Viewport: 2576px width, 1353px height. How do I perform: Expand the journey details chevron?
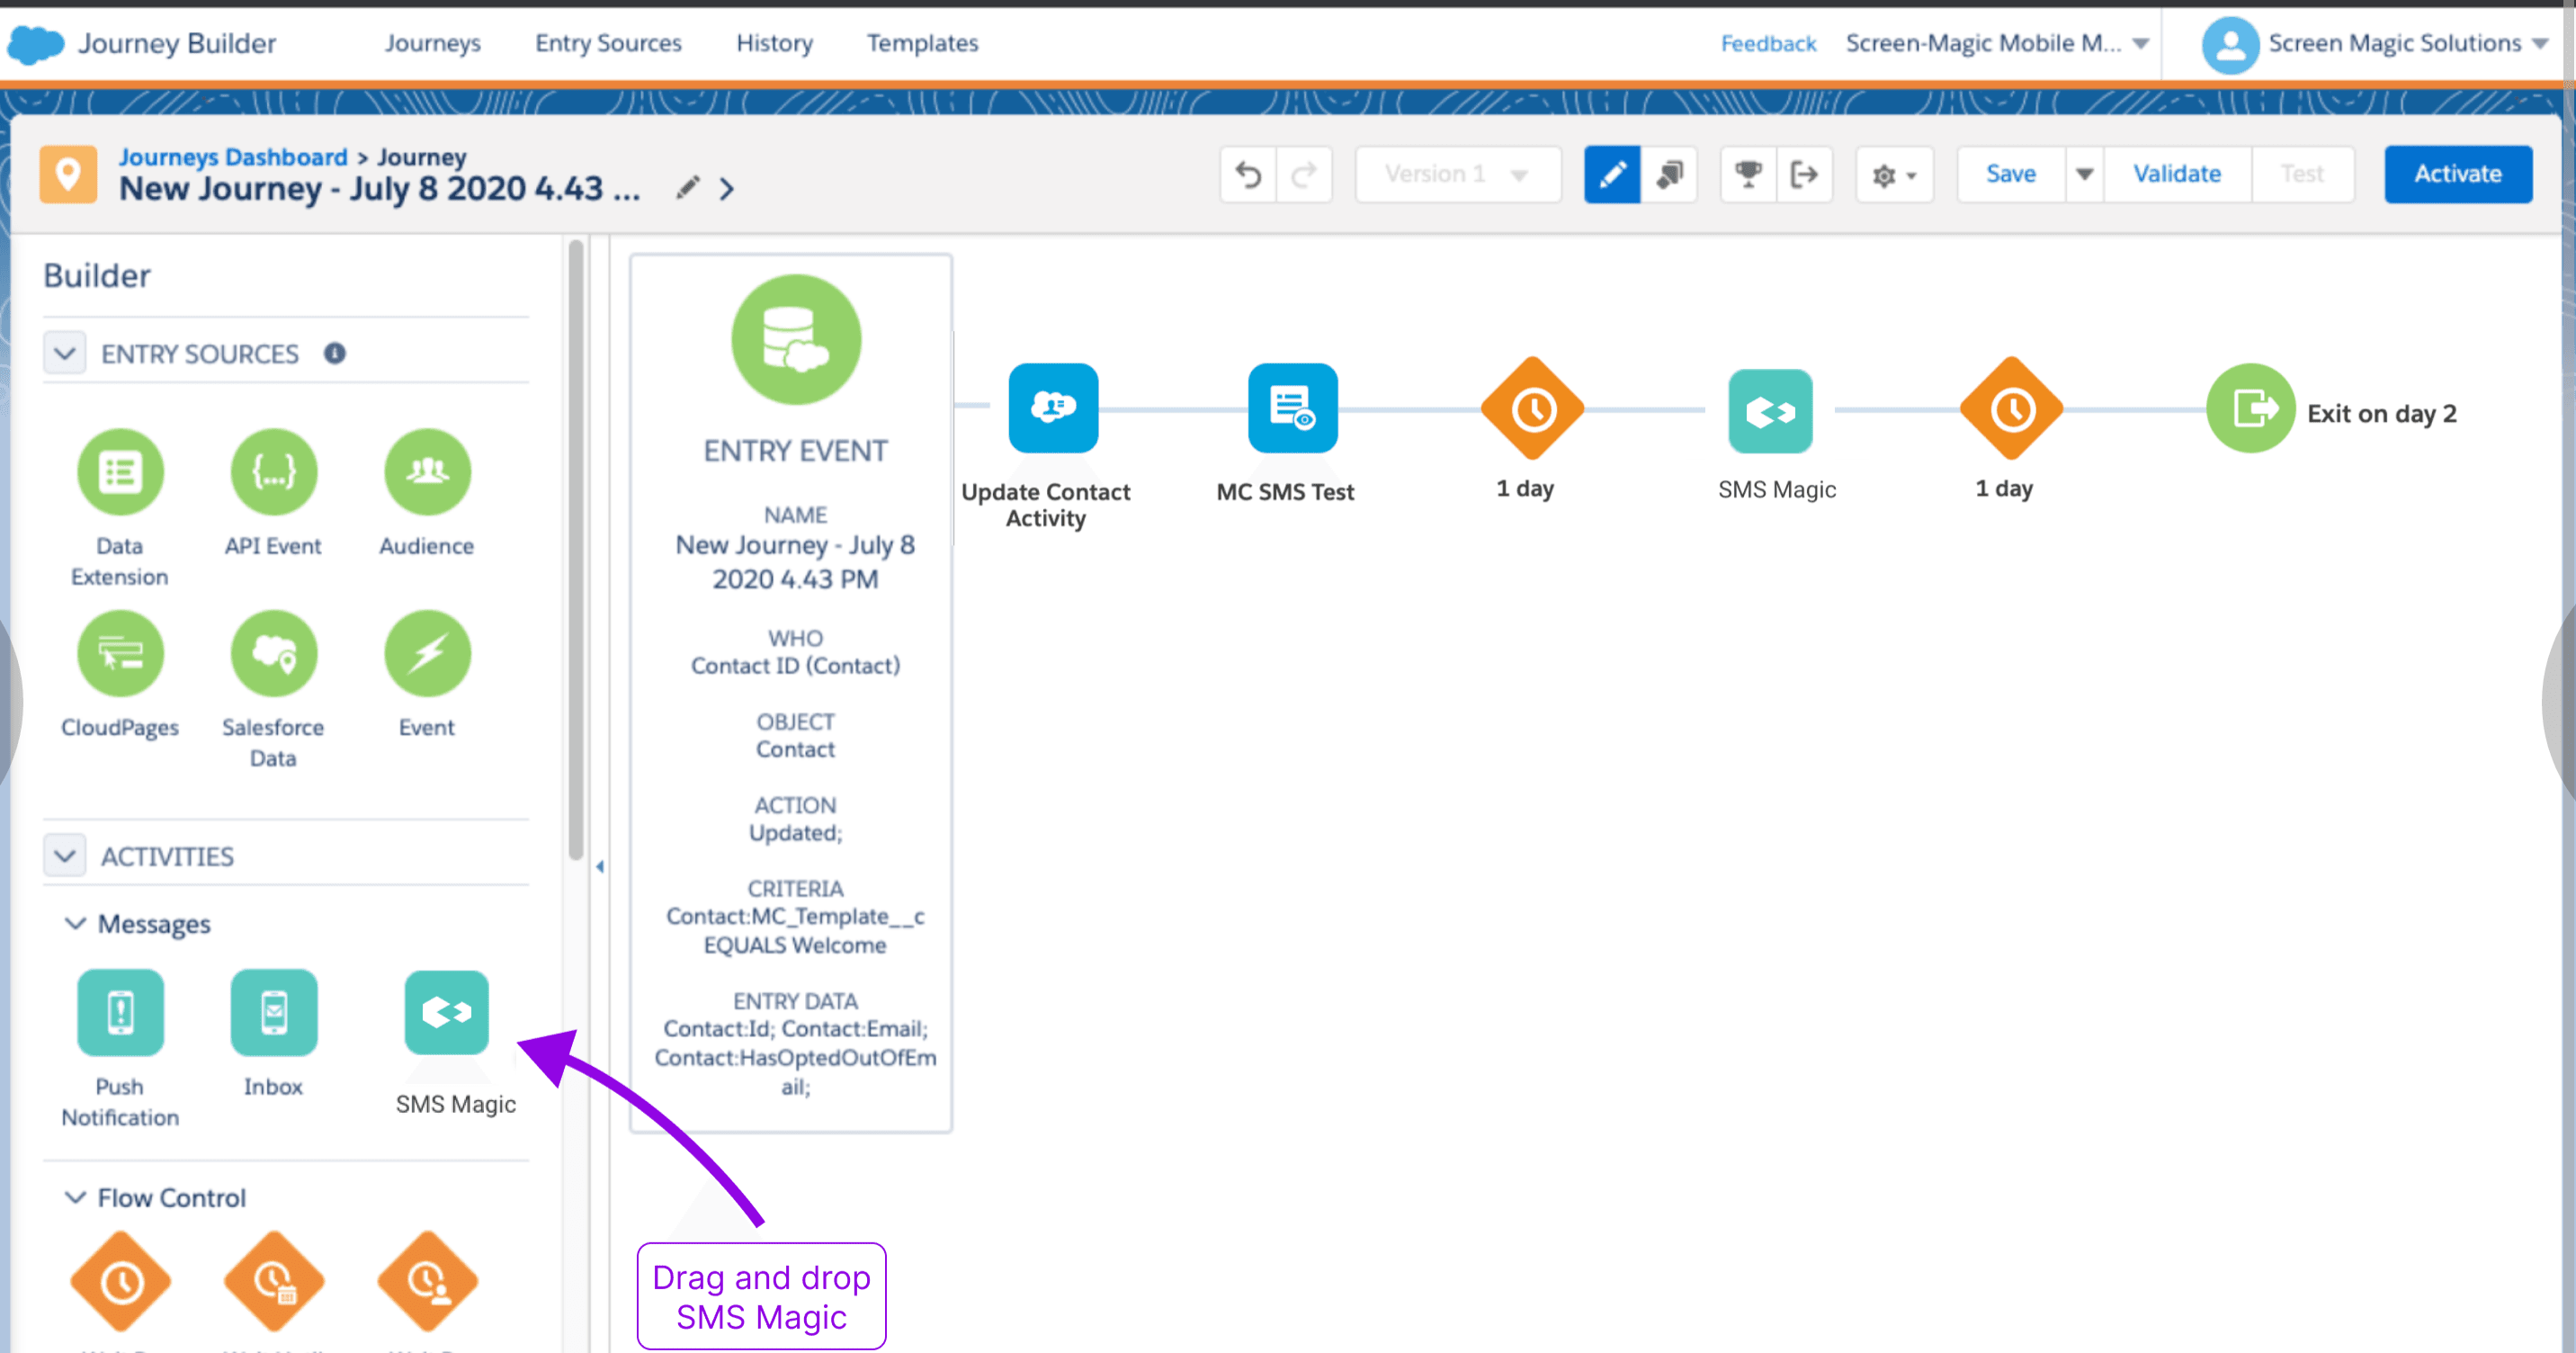[727, 188]
